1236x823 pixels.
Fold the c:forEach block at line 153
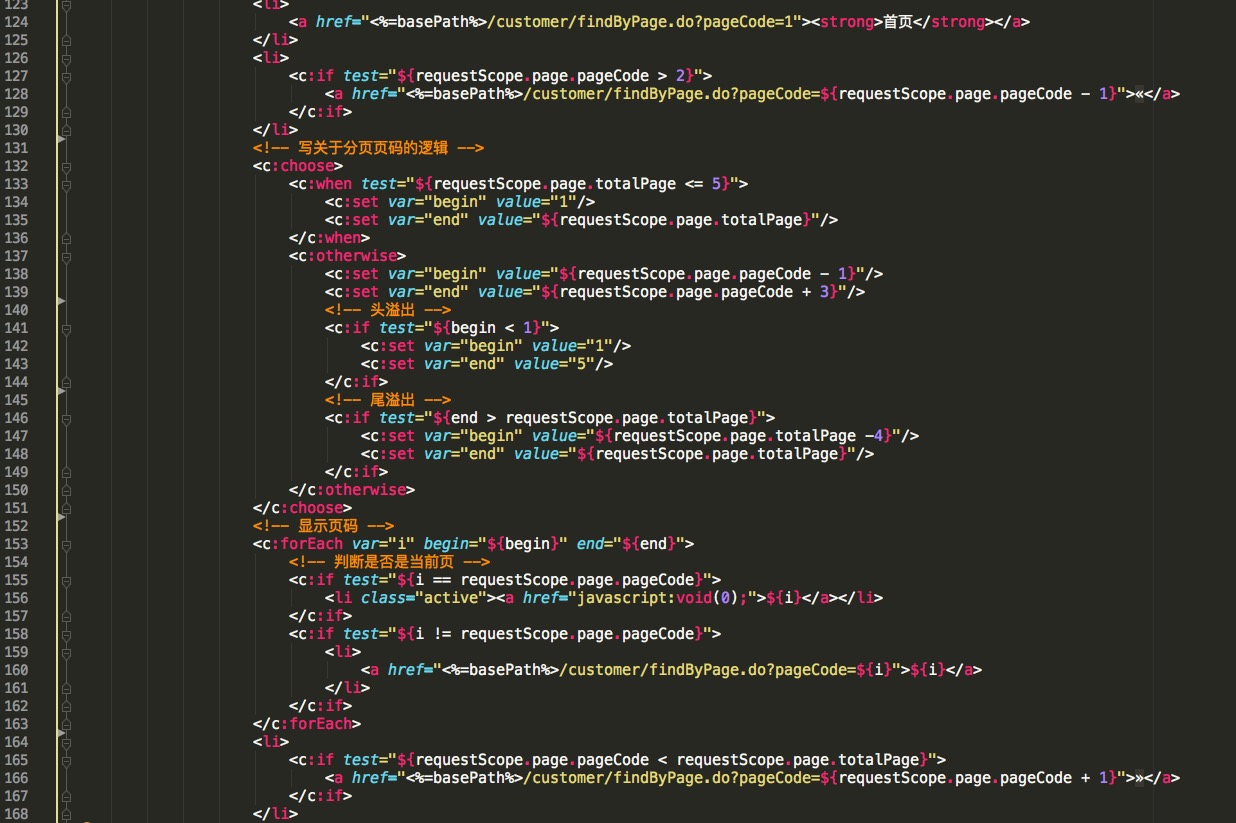[66, 544]
